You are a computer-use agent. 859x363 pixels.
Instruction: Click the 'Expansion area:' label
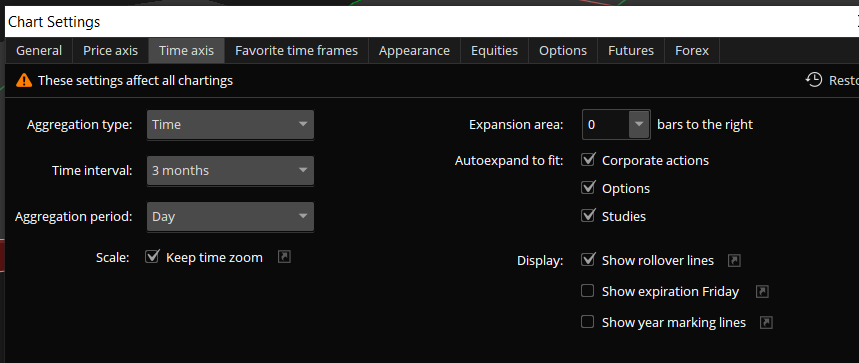pyautogui.click(x=516, y=125)
